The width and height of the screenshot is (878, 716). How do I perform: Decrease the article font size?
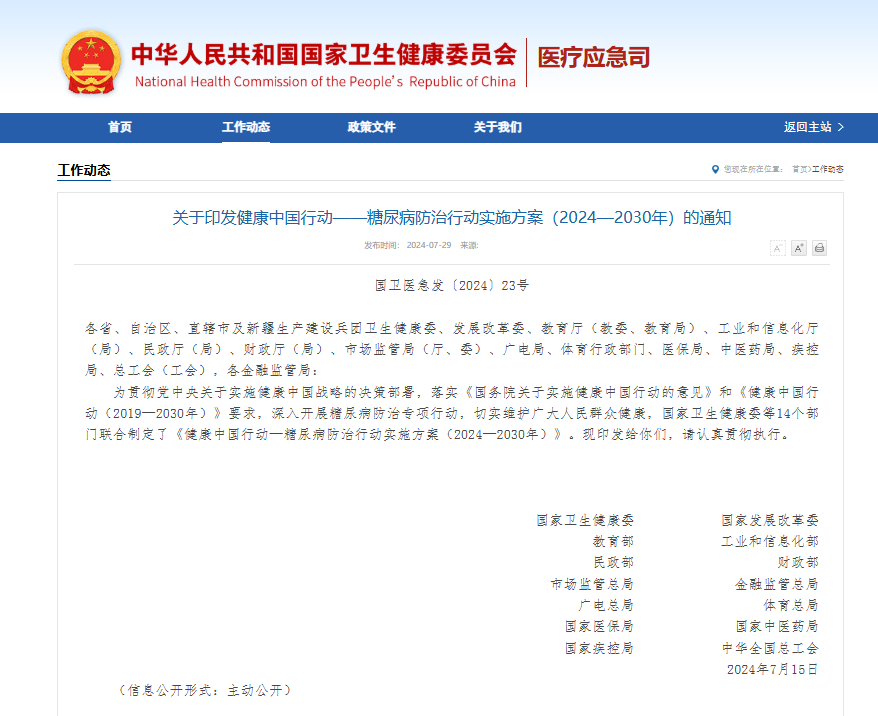coord(777,248)
